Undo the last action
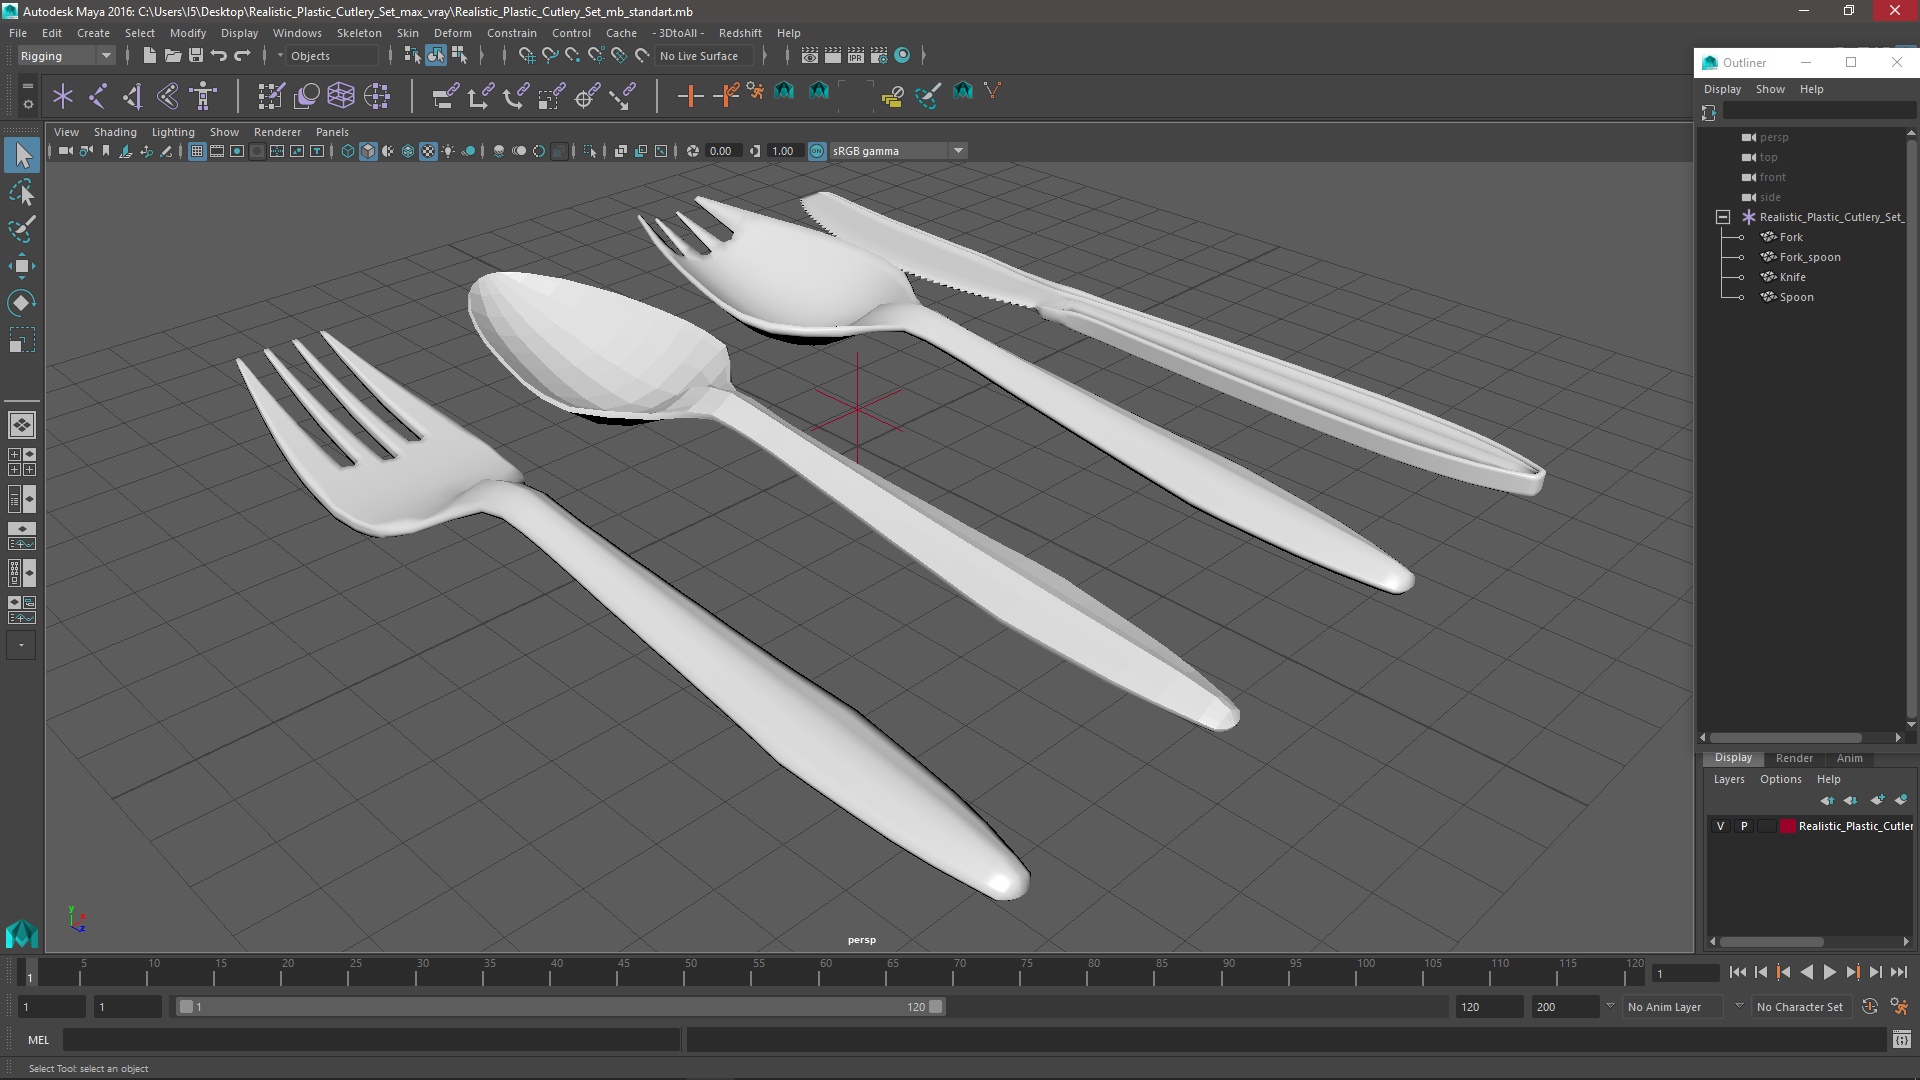Viewport: 1920px width, 1080px height. [219, 55]
